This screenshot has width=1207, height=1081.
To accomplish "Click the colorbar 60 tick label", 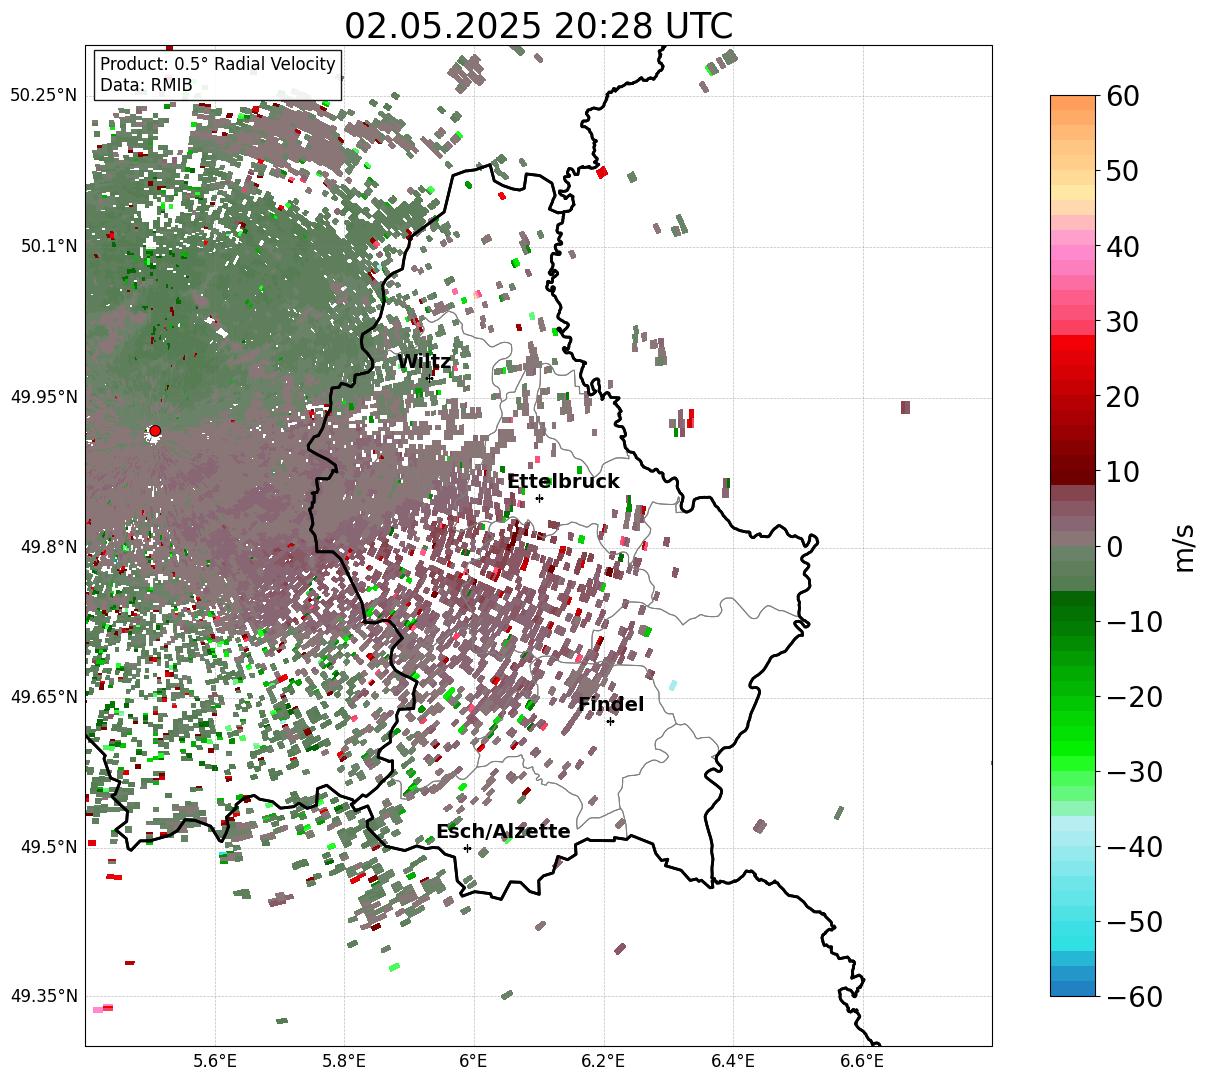I will point(1122,96).
